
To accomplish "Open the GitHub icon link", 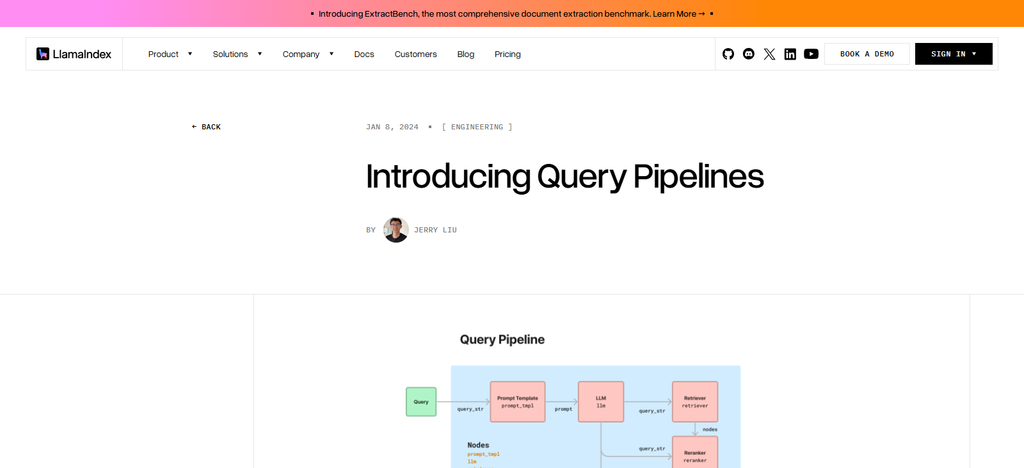I will (x=728, y=54).
